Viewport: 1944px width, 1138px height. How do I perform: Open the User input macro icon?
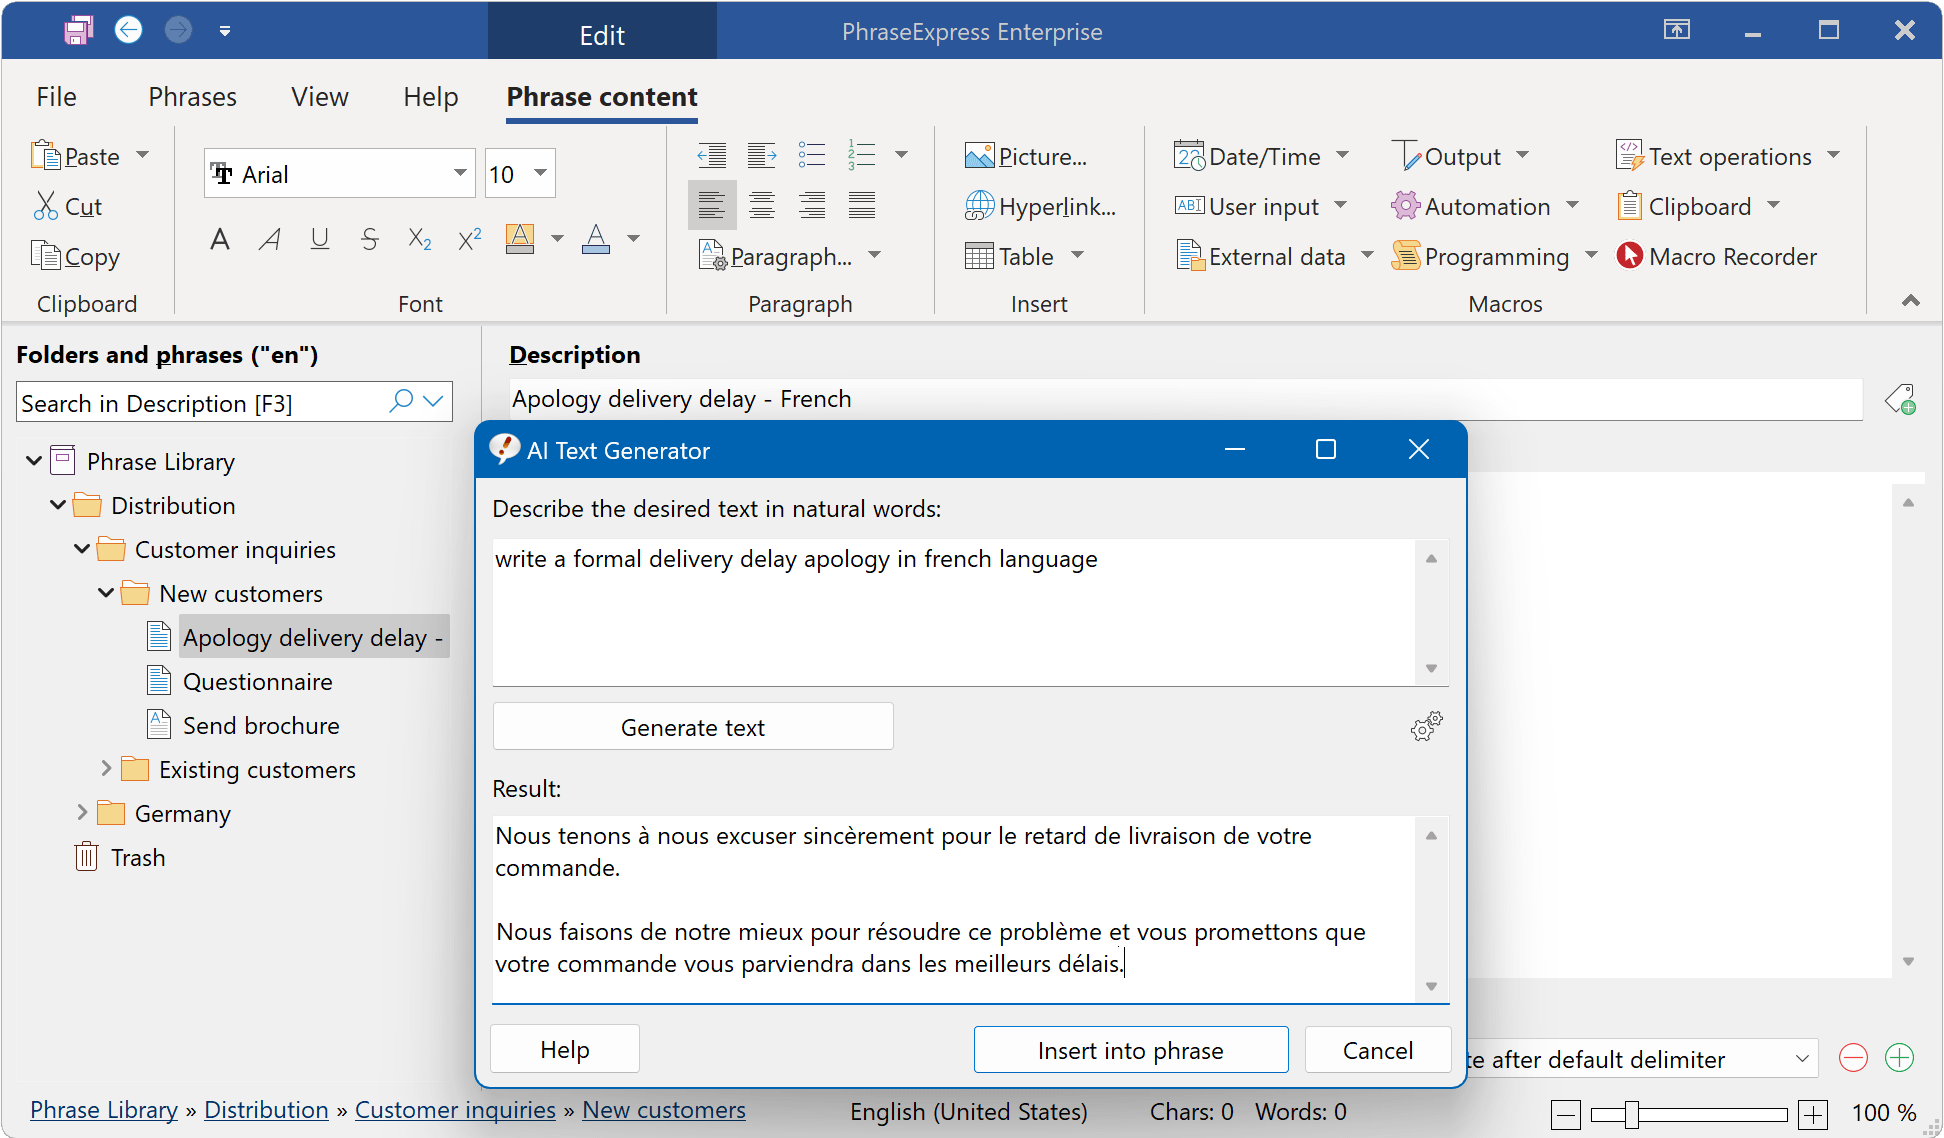pos(1187,206)
